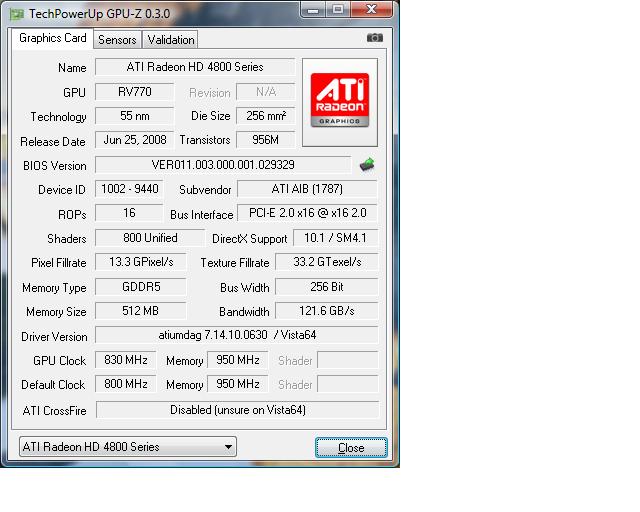The image size is (640, 512).
Task: Click GPU Clock row Memory 950 MHz field
Action: click(x=238, y=360)
